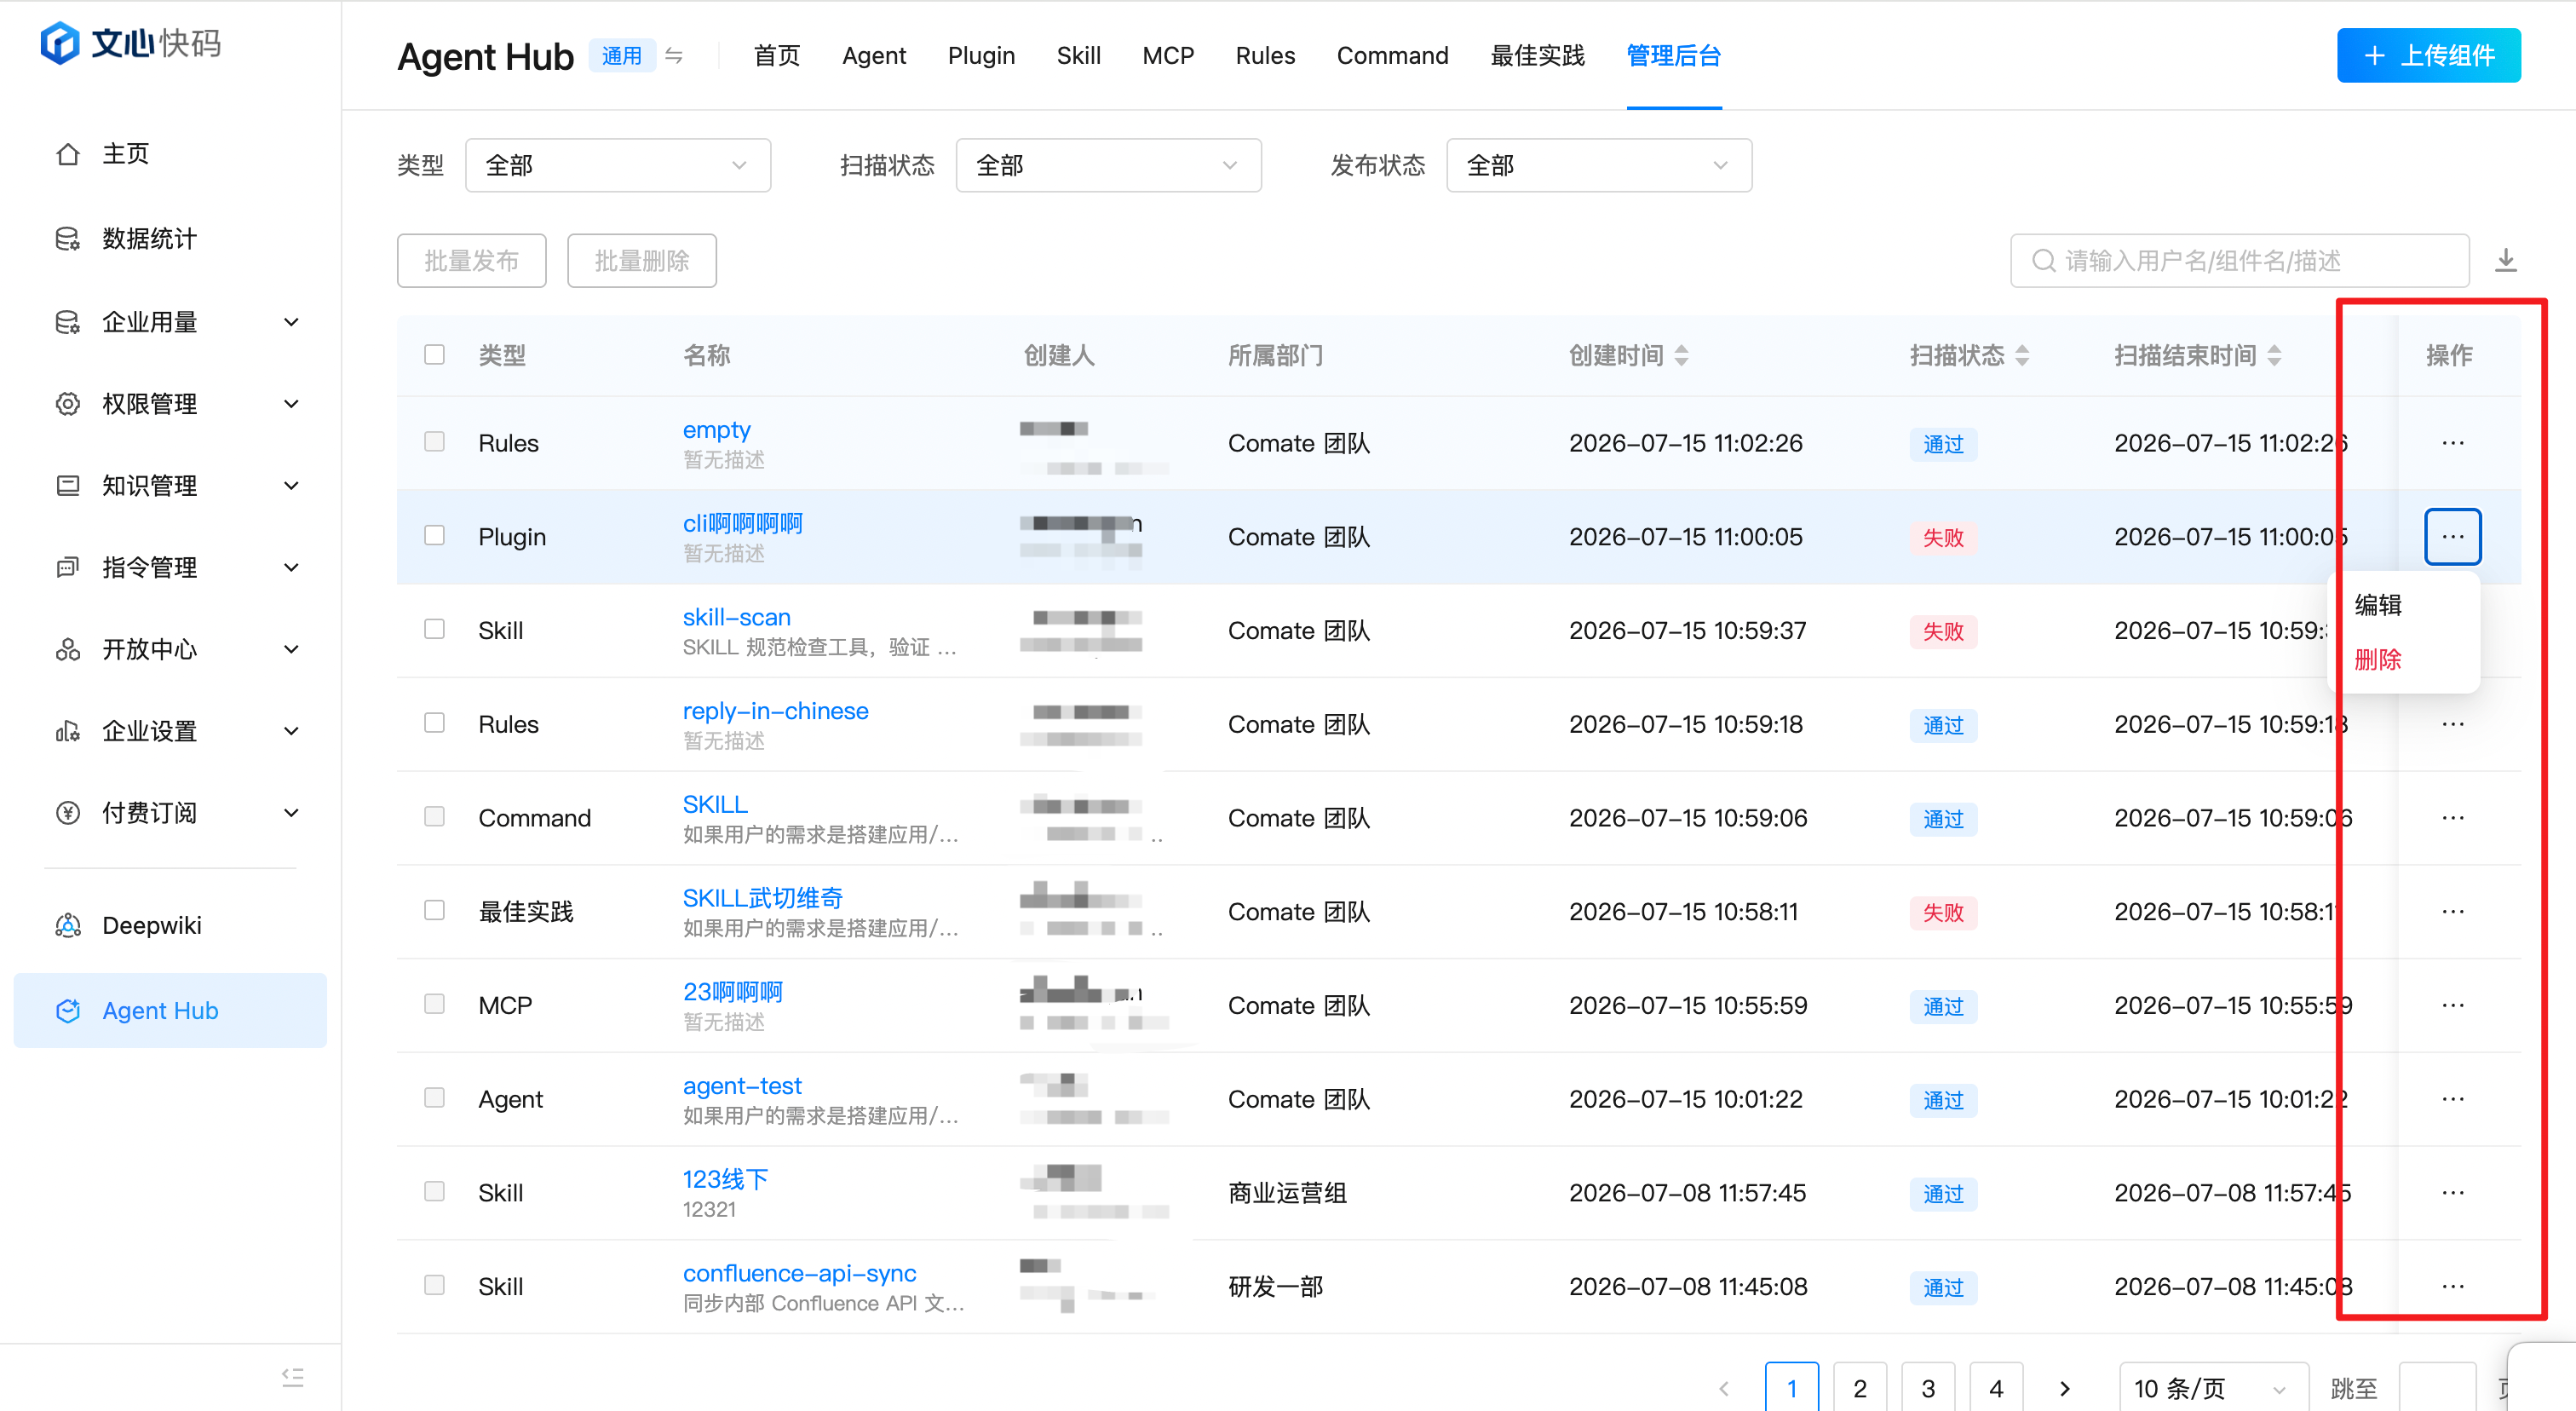Image resolution: width=2576 pixels, height=1411 pixels.
Task: Open the 扫描状态 filter dropdown
Action: coord(1108,165)
